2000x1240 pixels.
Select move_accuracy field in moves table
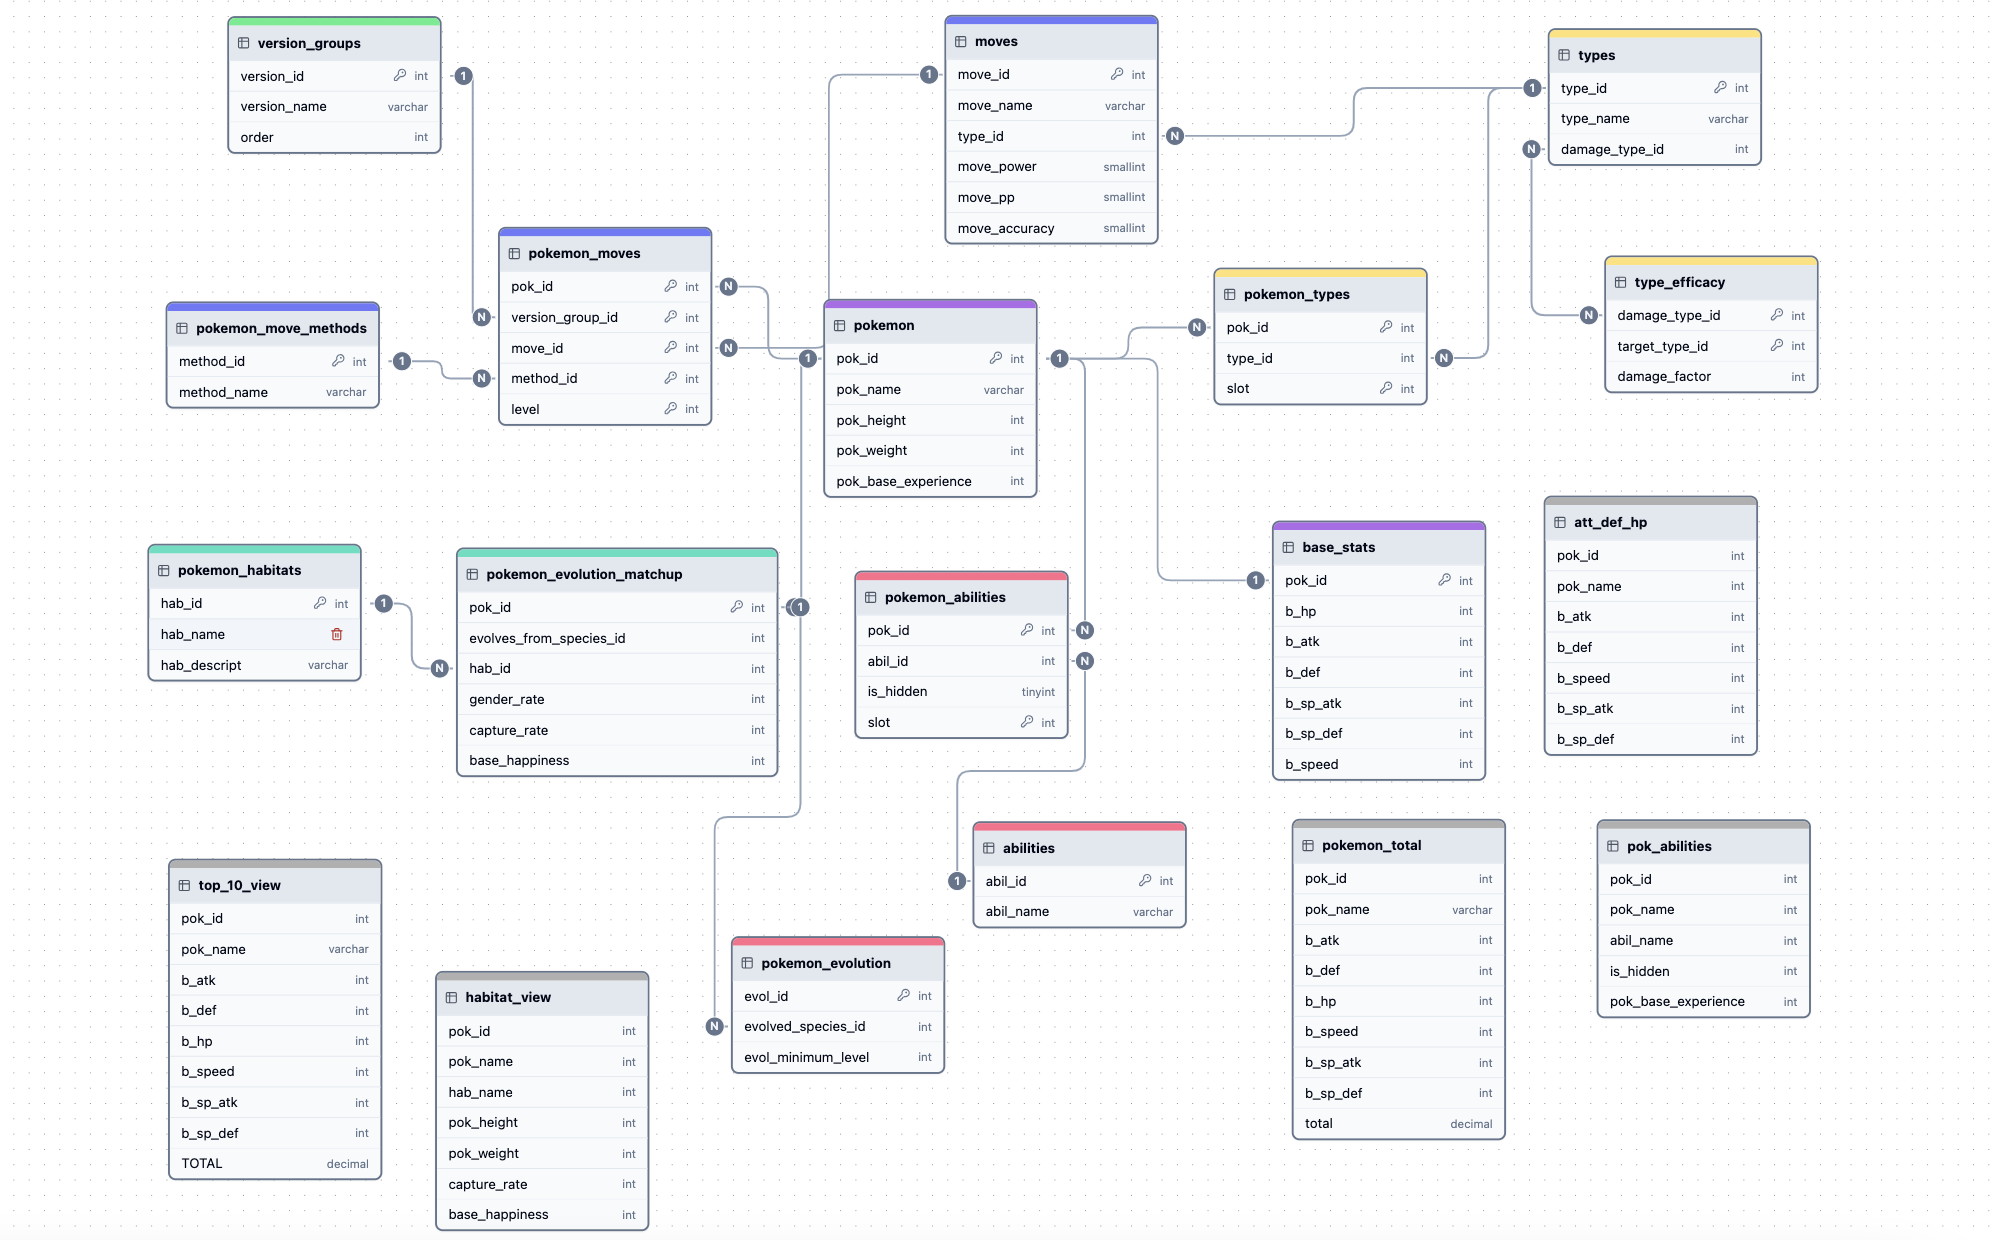point(1051,228)
